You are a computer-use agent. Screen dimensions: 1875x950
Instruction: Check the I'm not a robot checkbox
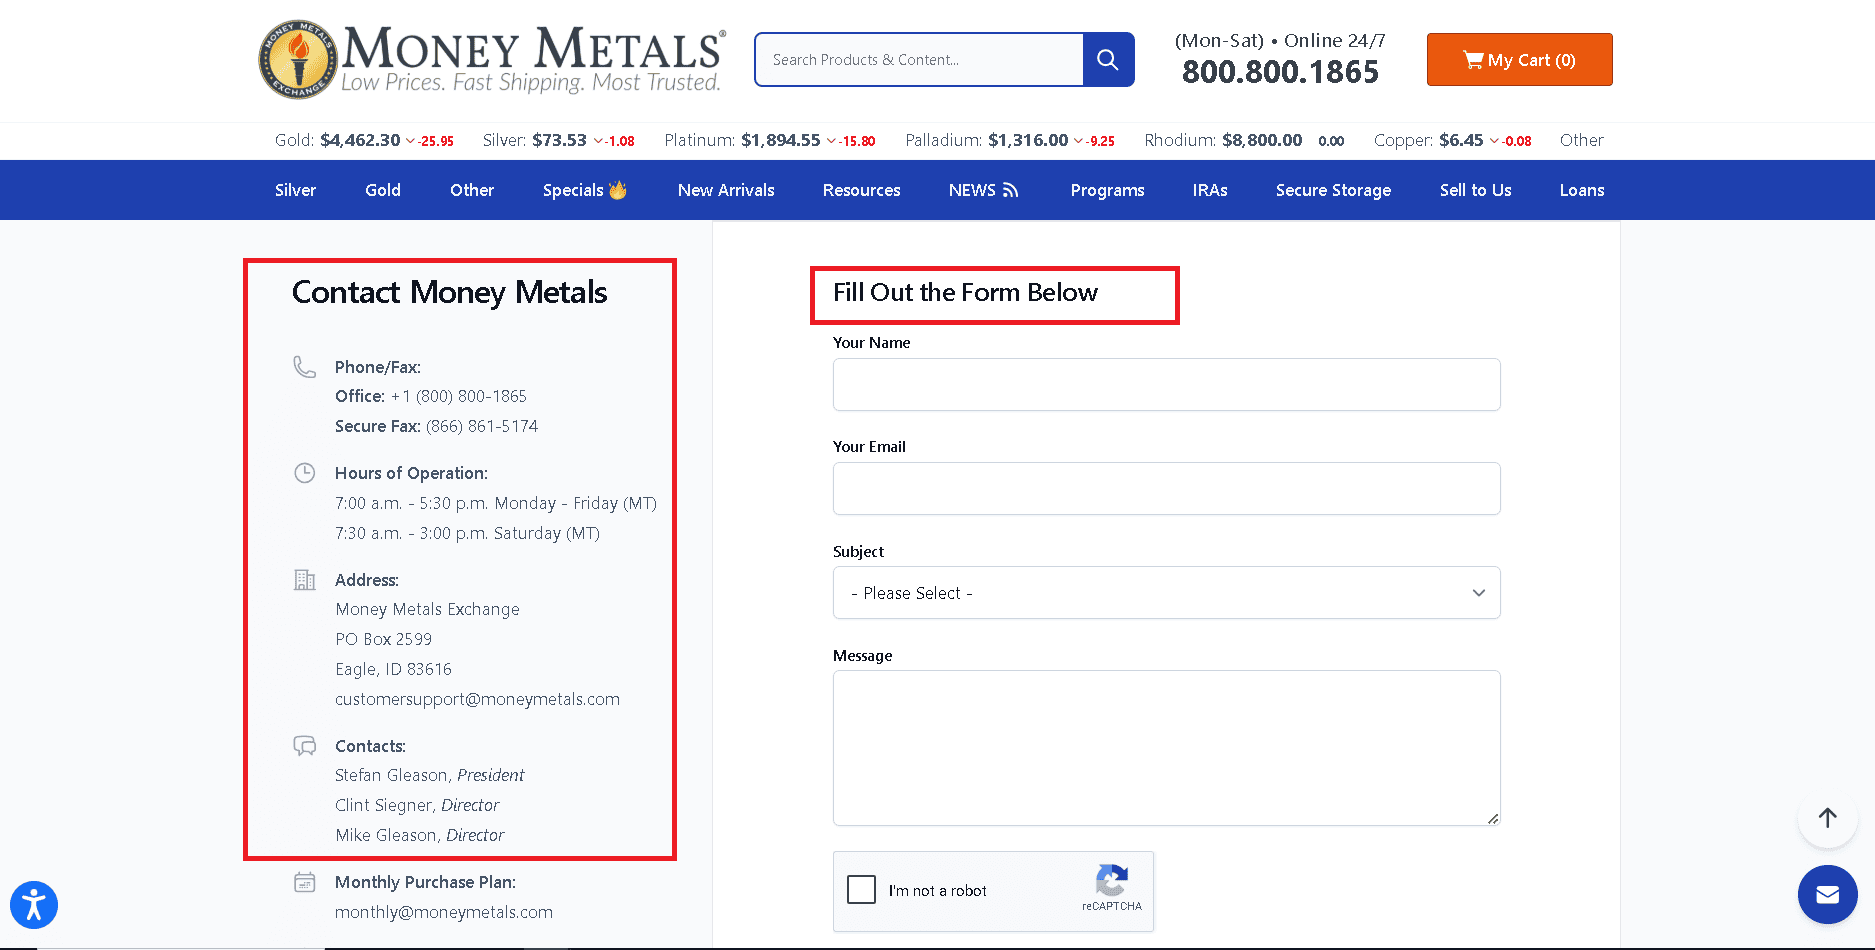[x=861, y=890]
